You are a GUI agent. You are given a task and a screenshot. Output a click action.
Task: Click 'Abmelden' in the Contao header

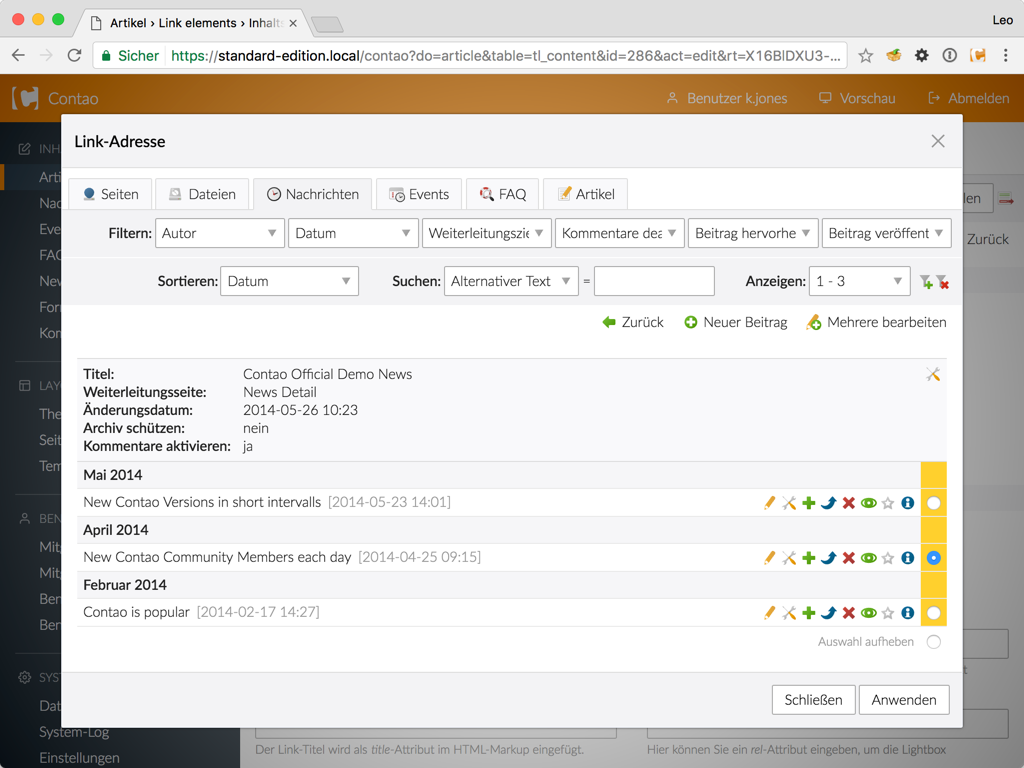(x=968, y=98)
